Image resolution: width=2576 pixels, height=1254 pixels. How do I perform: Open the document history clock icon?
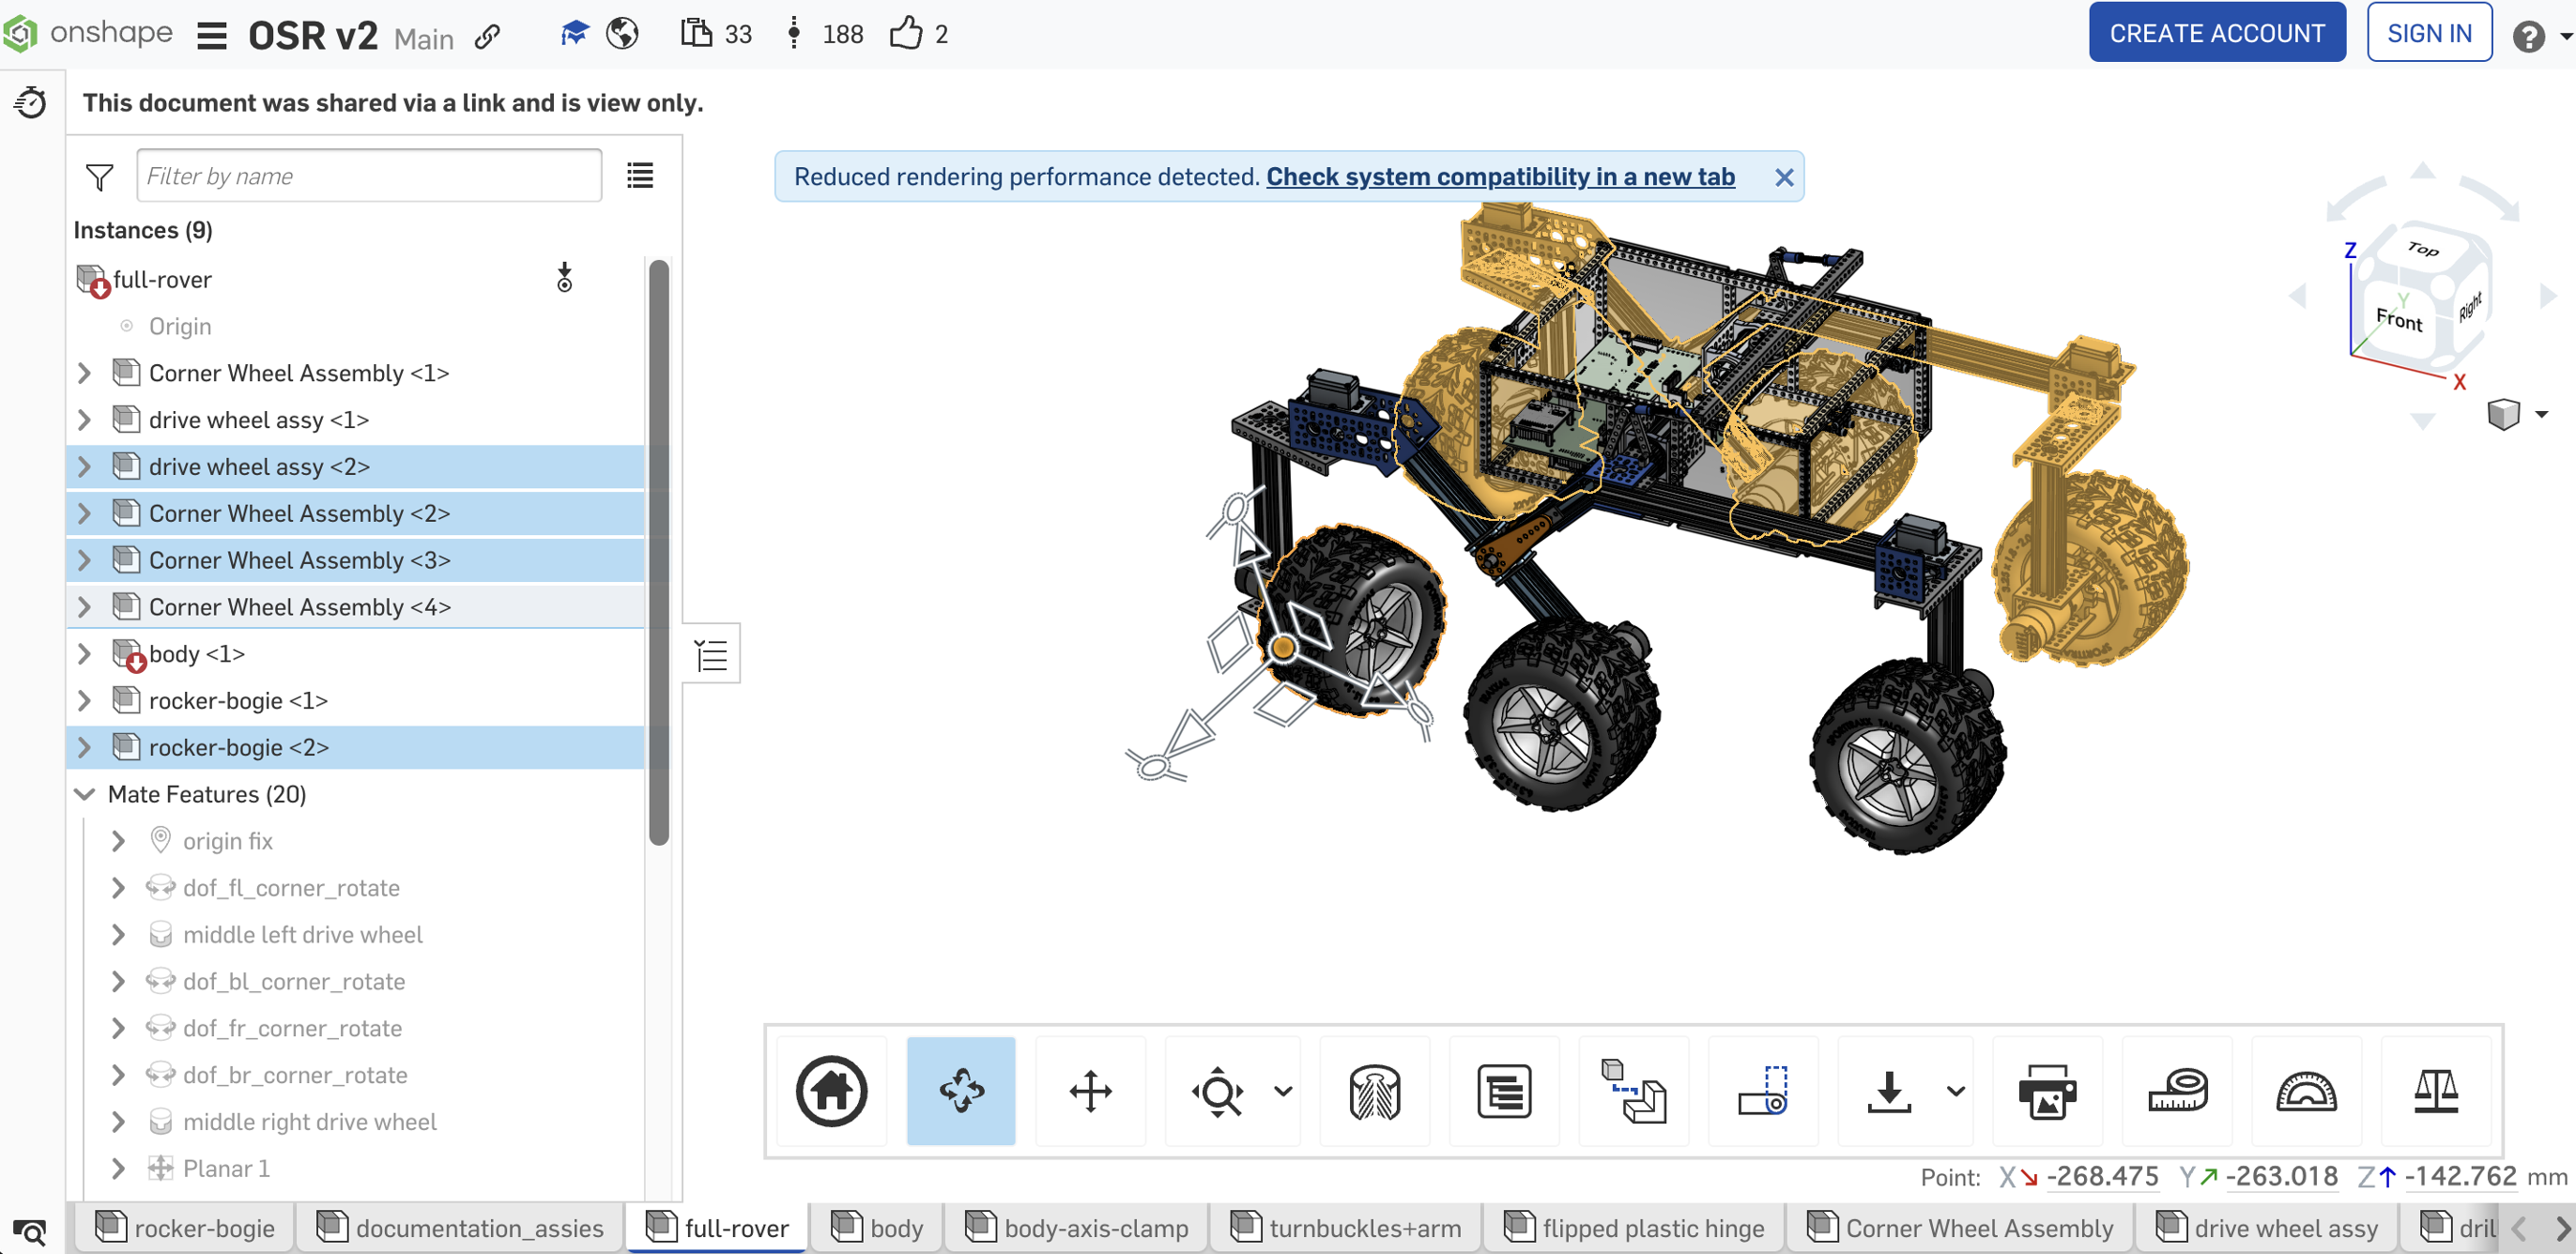31,102
